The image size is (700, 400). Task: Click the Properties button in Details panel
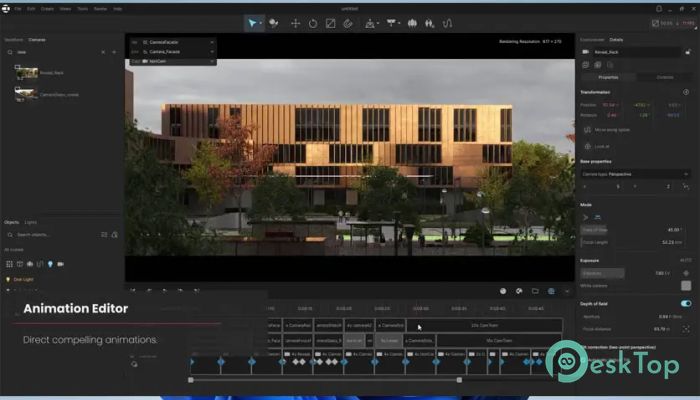[607, 76]
